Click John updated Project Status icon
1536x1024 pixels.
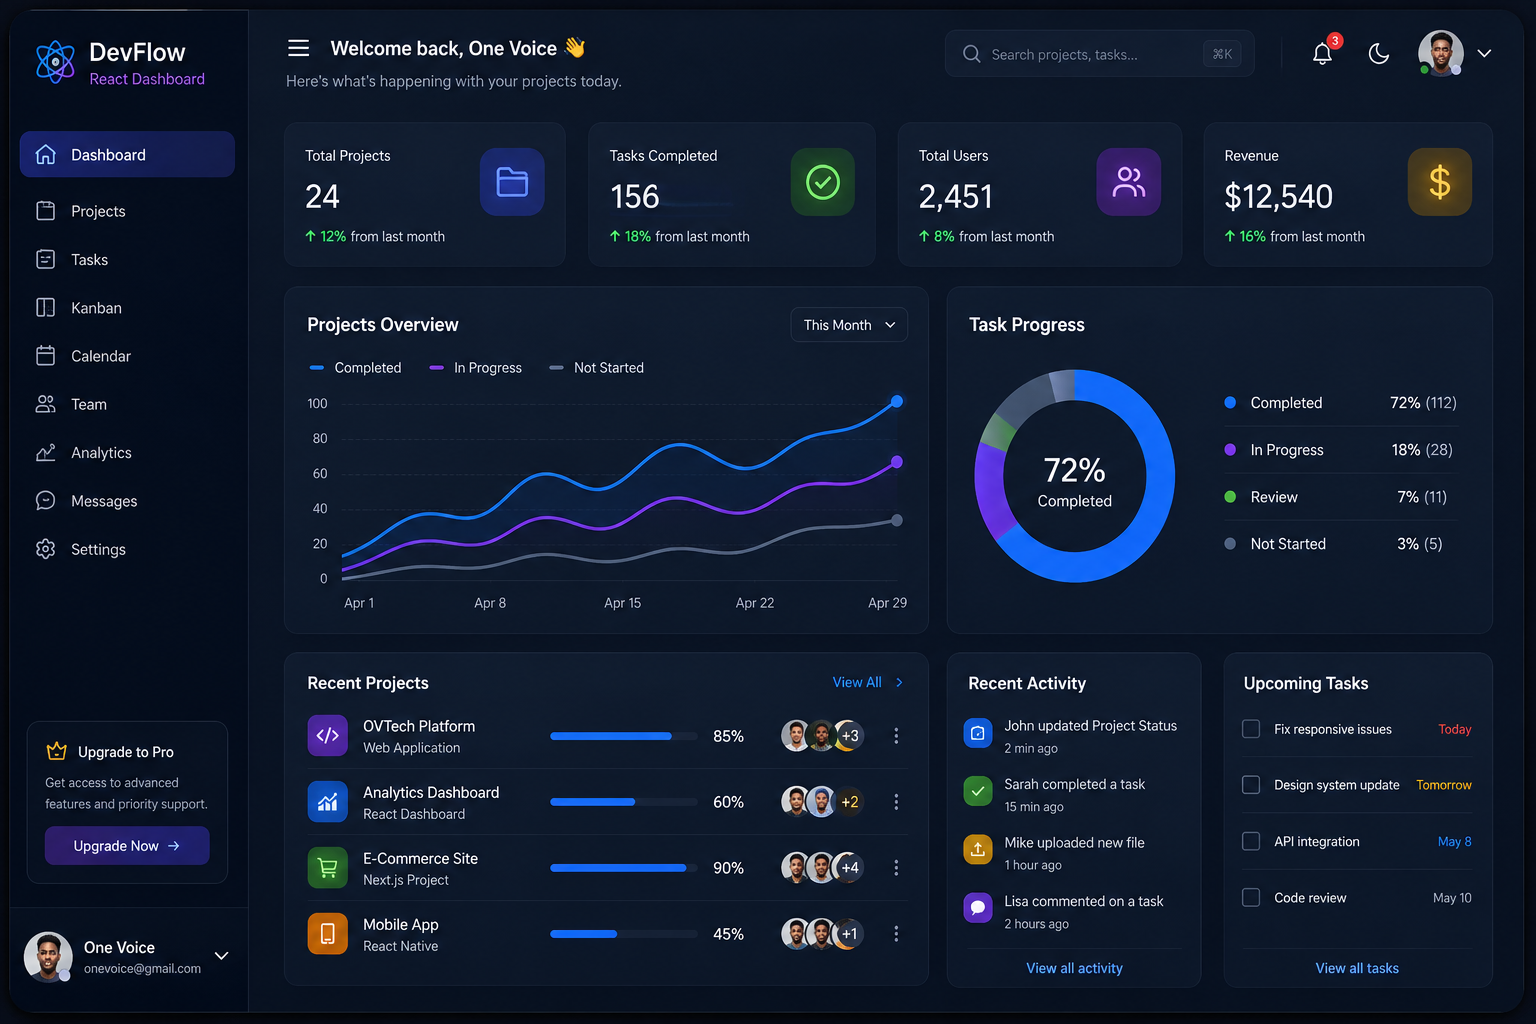pyautogui.click(x=978, y=733)
